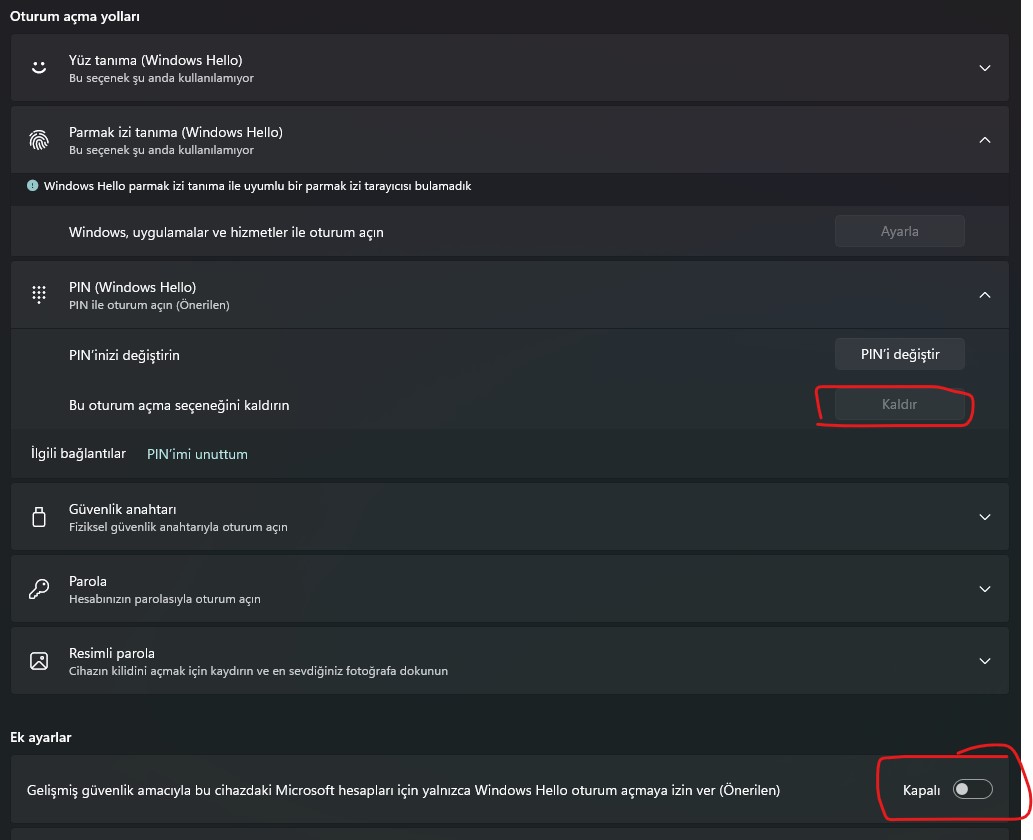
Task: Click the Resimli parola picture icon
Action: coord(39,661)
